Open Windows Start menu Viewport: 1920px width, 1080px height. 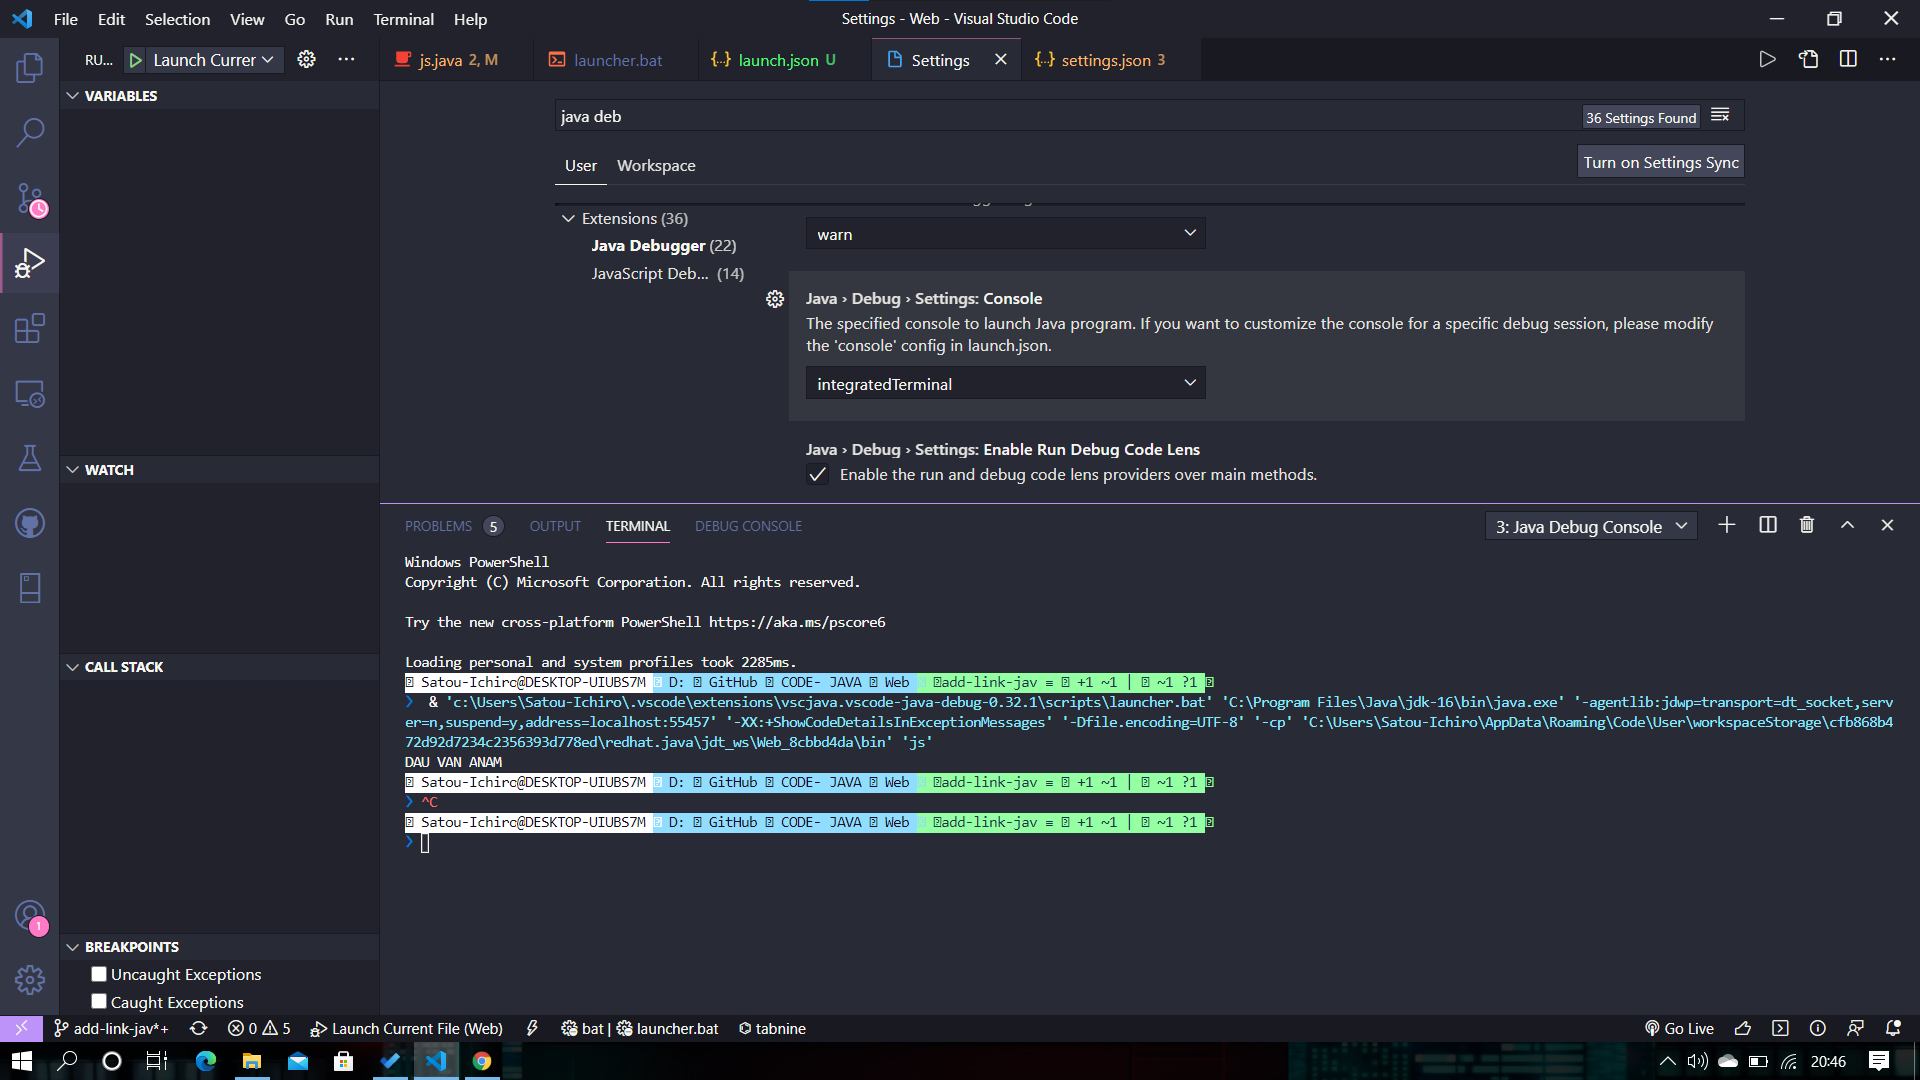(x=22, y=1061)
